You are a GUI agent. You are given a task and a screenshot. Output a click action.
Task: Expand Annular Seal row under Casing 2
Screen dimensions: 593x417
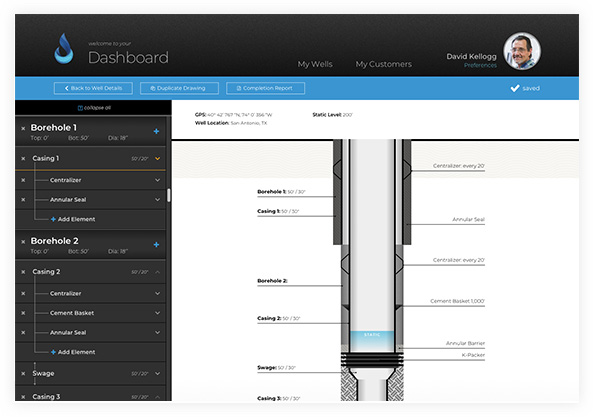coord(157,333)
